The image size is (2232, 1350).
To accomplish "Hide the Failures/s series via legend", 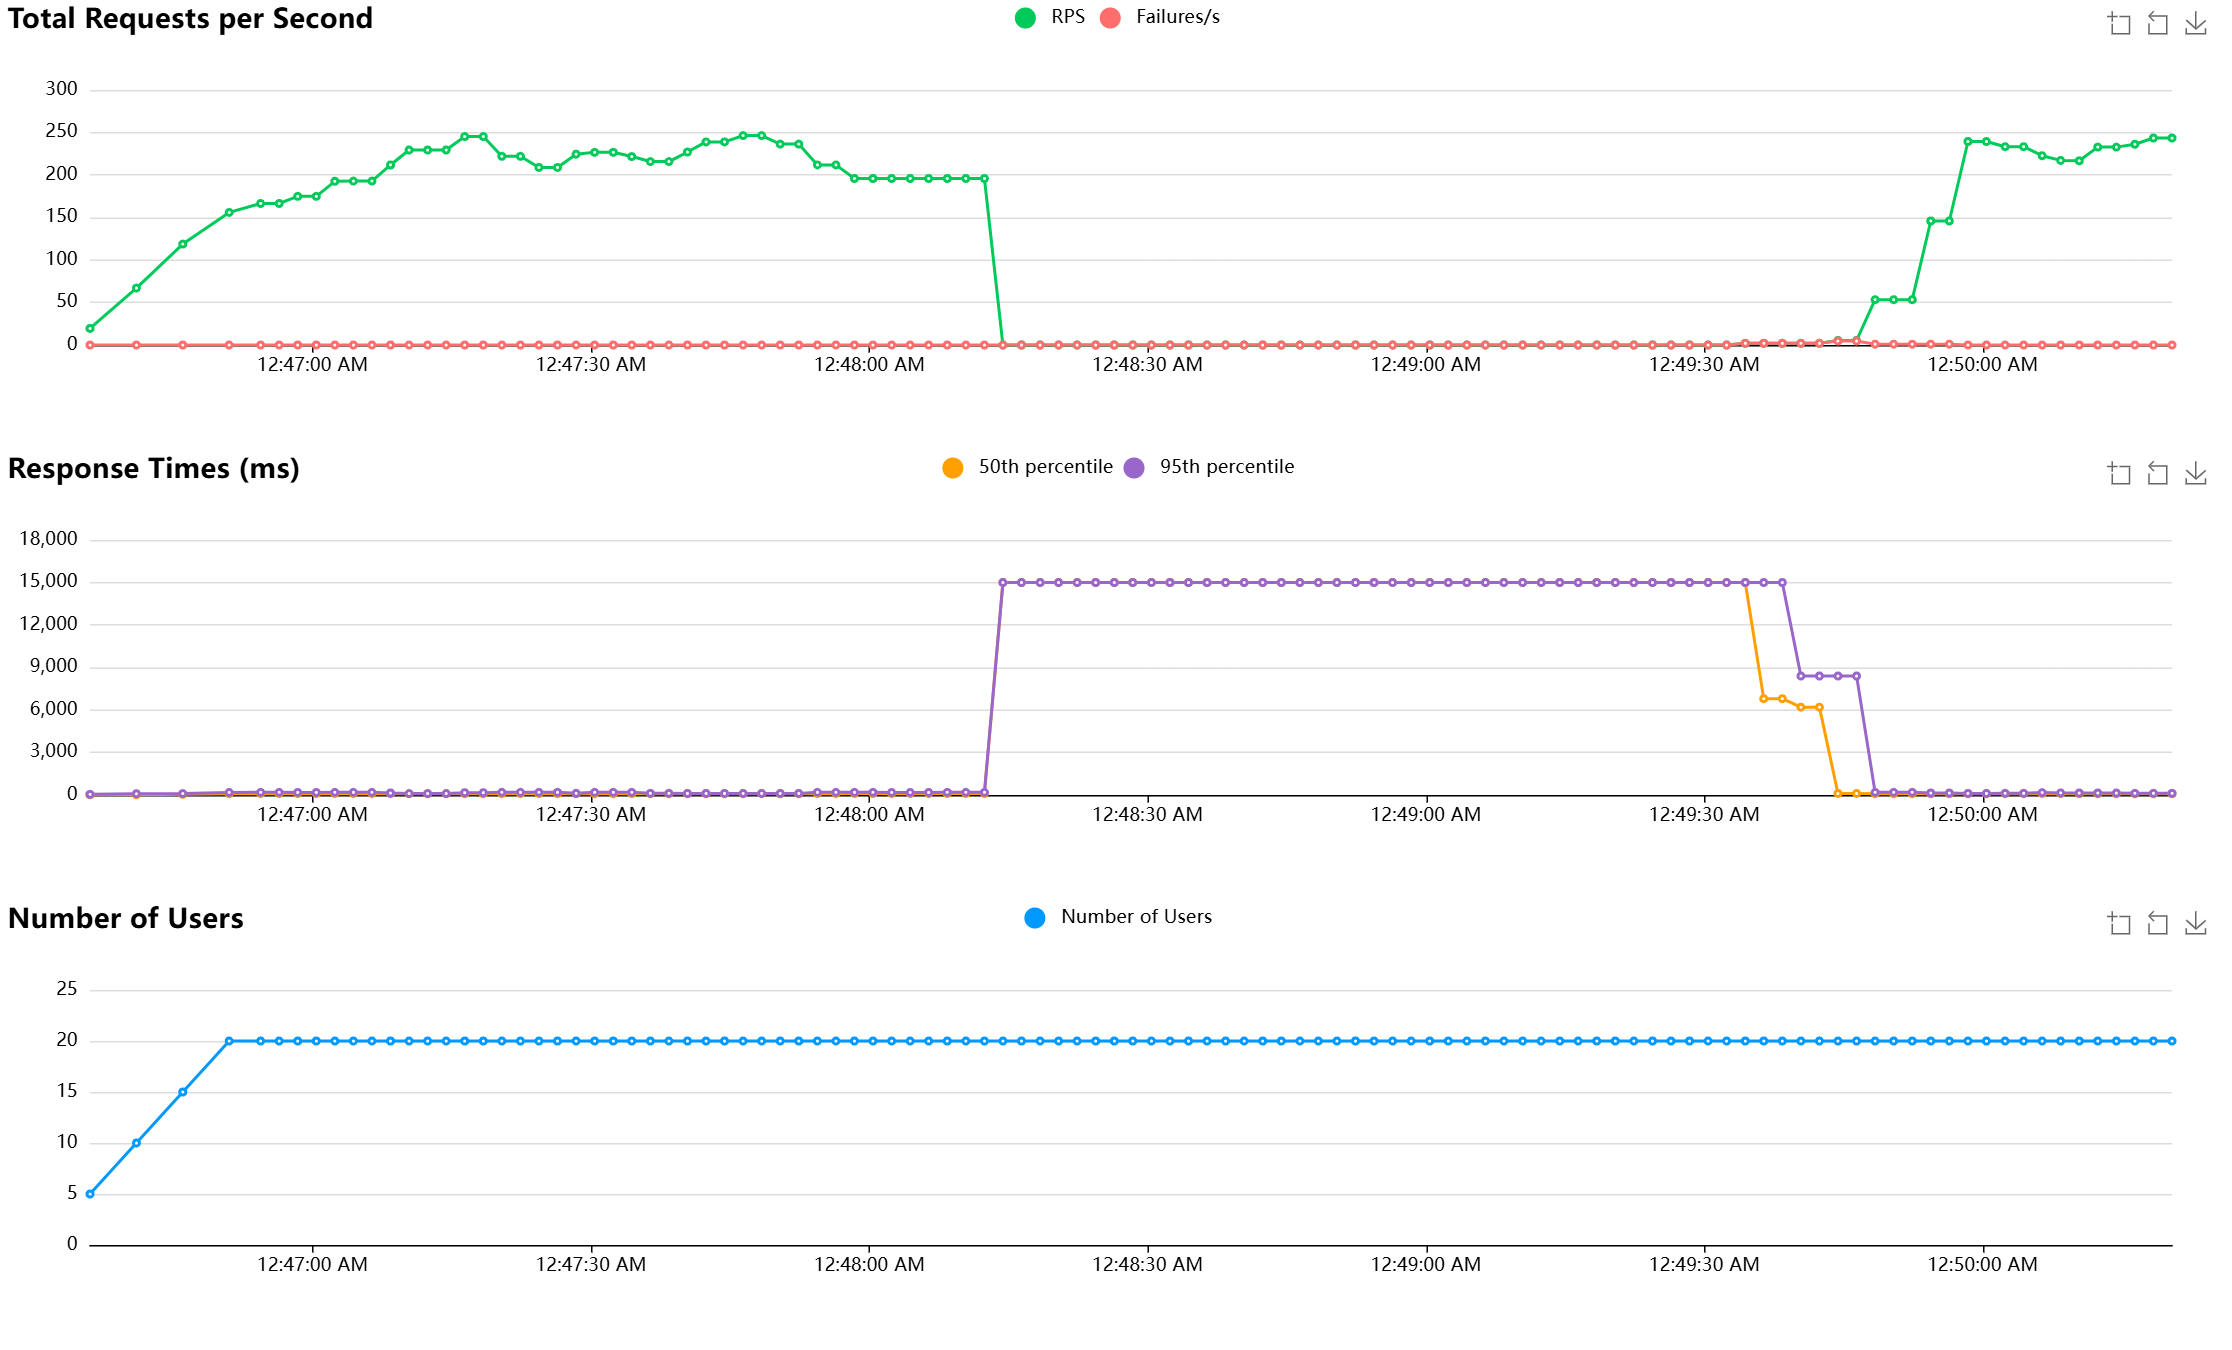I will (1177, 17).
